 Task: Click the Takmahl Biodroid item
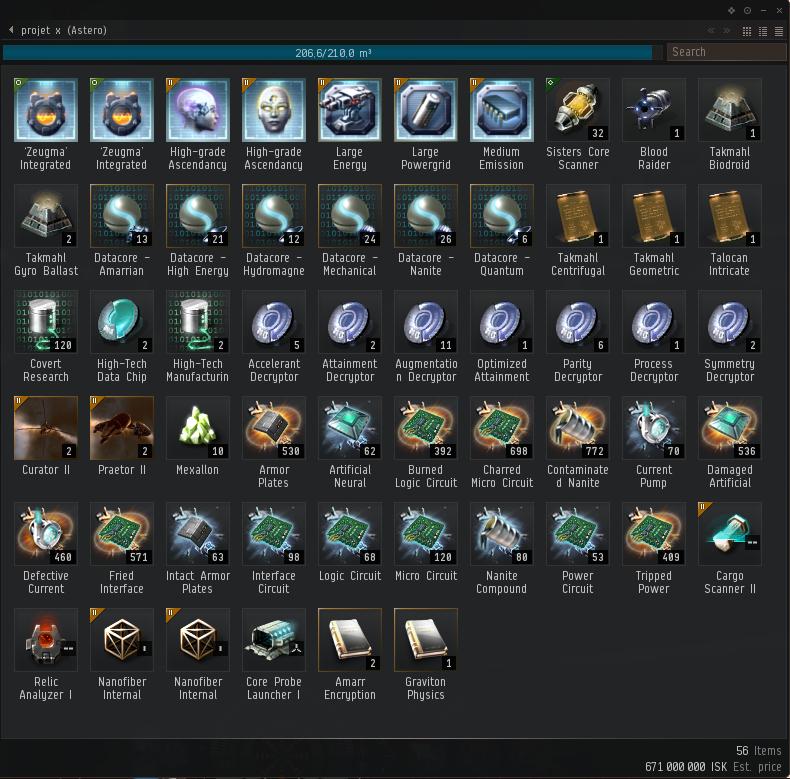[730, 110]
